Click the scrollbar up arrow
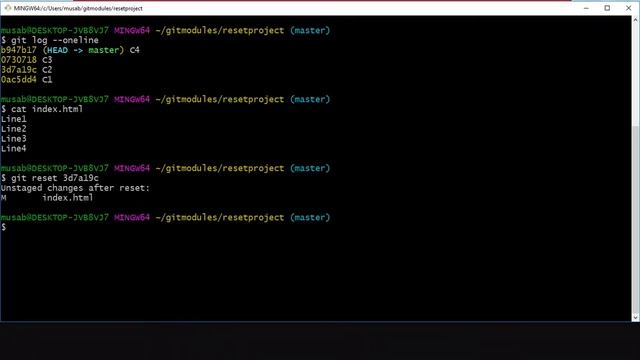640x360 pixels. (636, 20)
